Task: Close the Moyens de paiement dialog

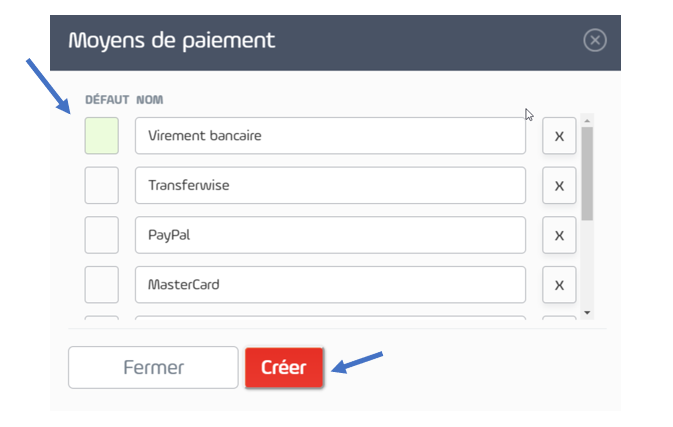Action: tap(595, 40)
